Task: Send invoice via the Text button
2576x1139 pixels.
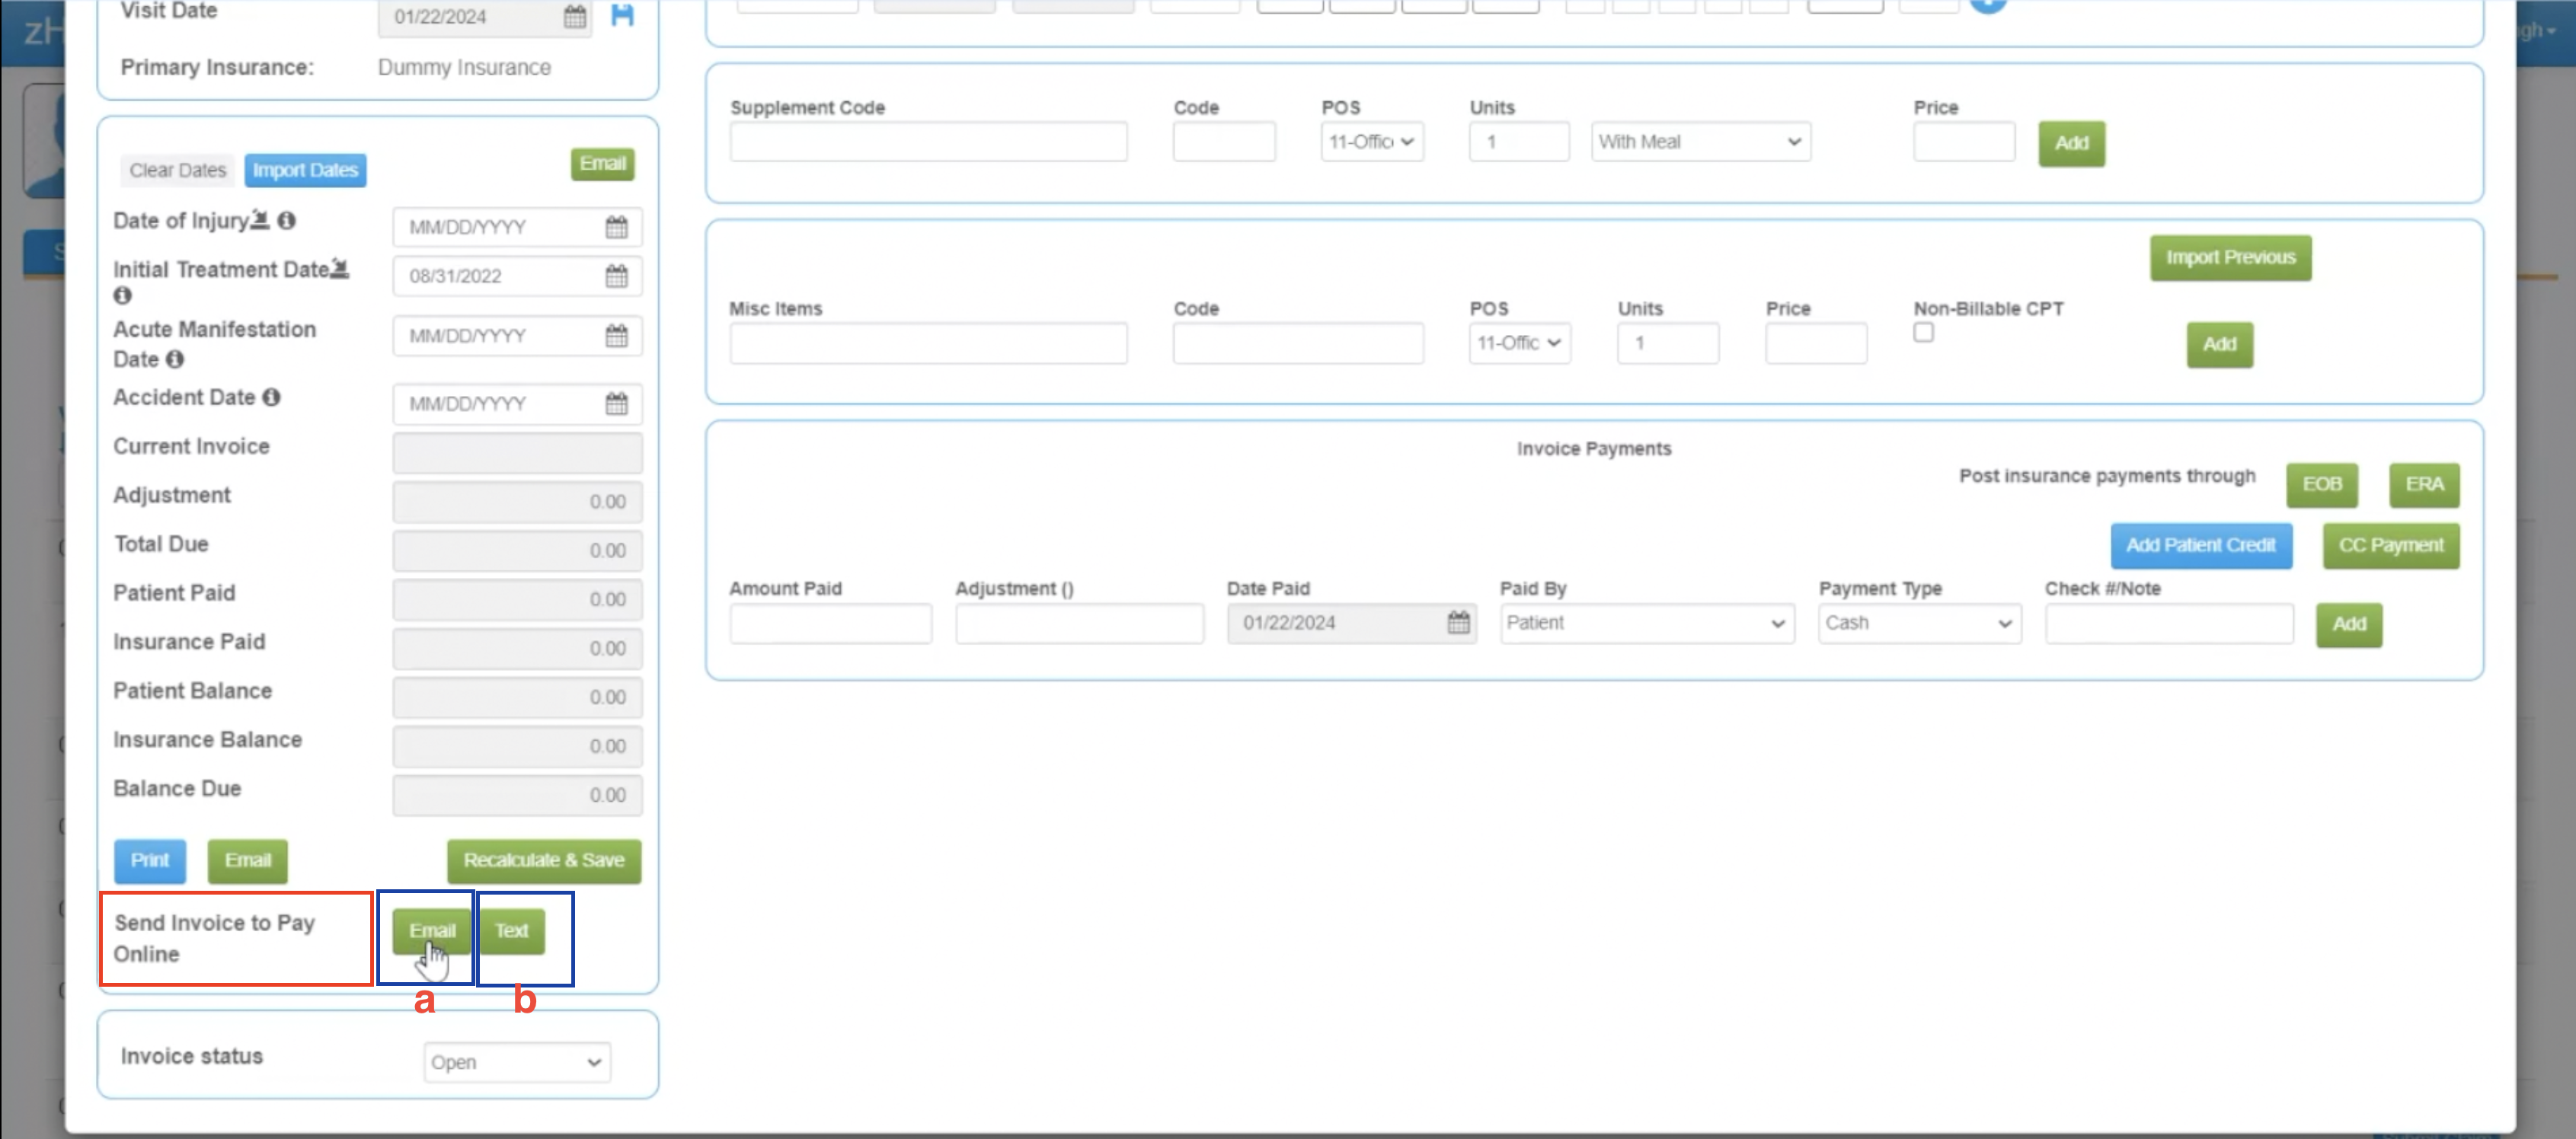Action: pyautogui.click(x=511, y=931)
